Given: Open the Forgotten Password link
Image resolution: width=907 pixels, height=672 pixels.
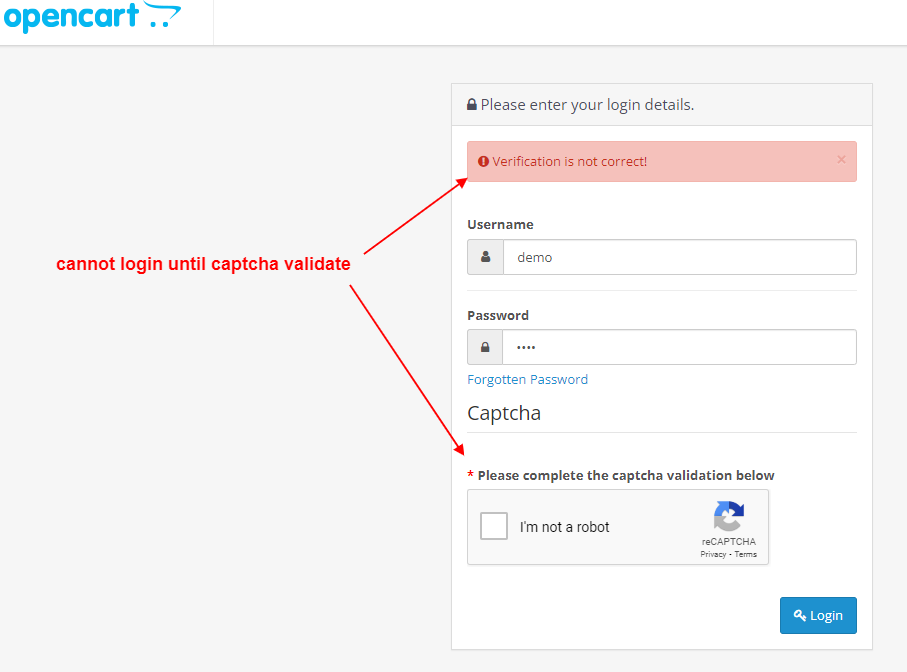Looking at the screenshot, I should (527, 380).
